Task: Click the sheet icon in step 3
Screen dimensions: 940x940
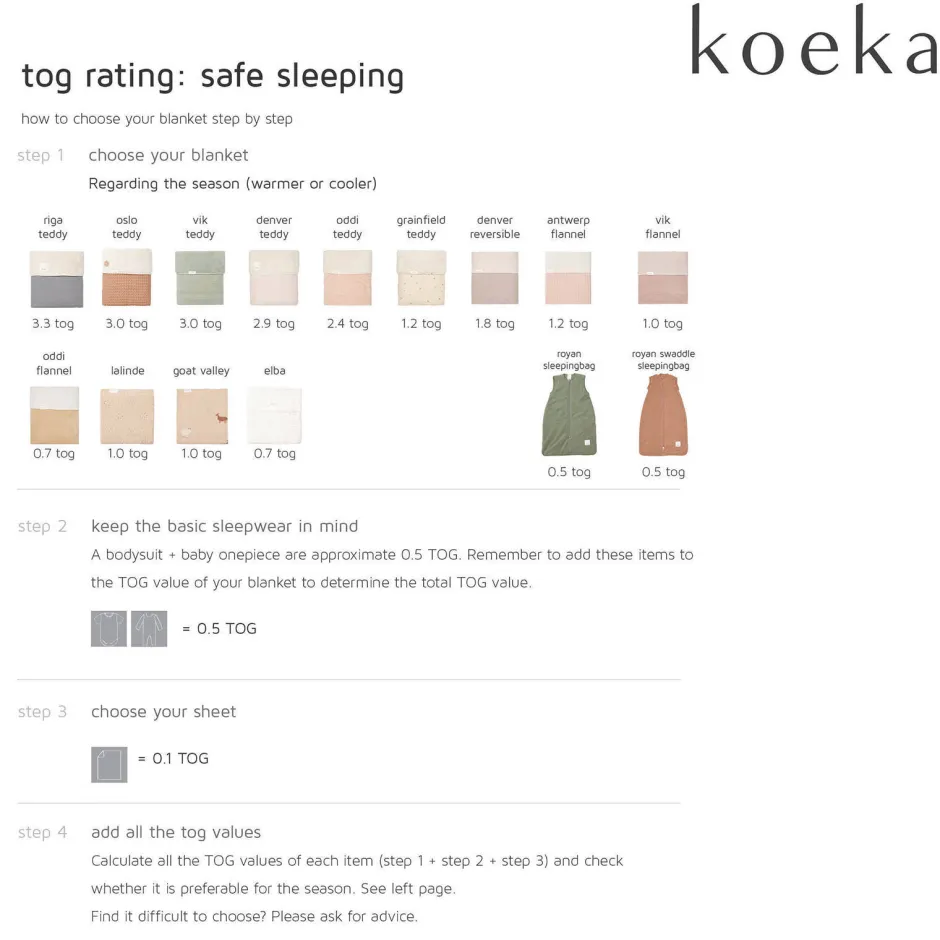Action: (x=109, y=764)
